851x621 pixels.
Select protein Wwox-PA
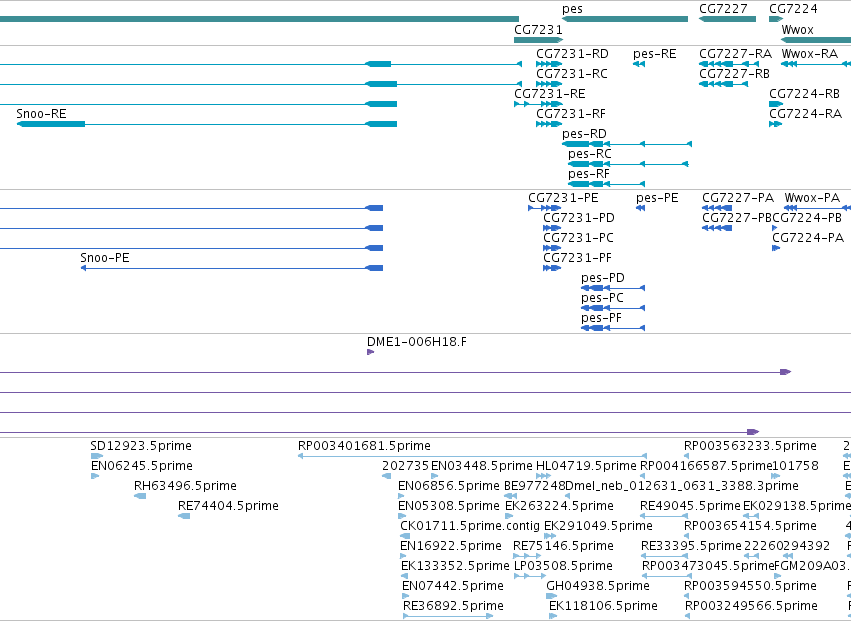817,208
